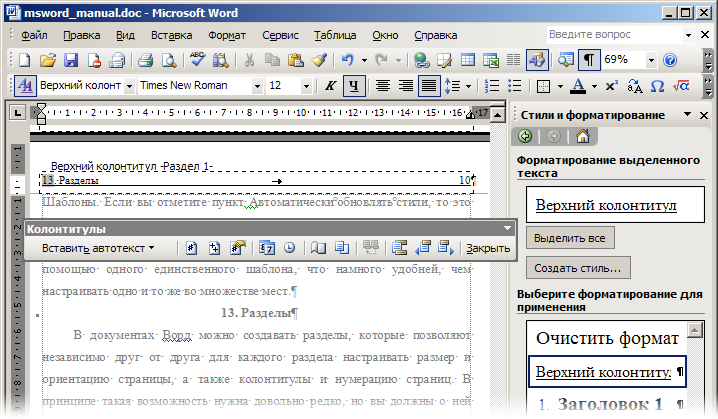Expand line spacing dropdown arrow
The image size is (718, 419).
[468, 86]
